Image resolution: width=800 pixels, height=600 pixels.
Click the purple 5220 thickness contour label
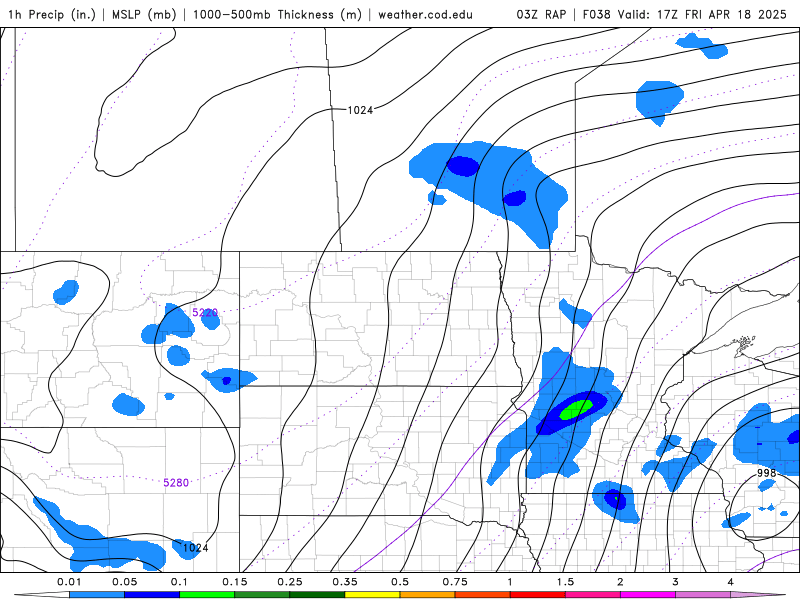pyautogui.click(x=205, y=312)
